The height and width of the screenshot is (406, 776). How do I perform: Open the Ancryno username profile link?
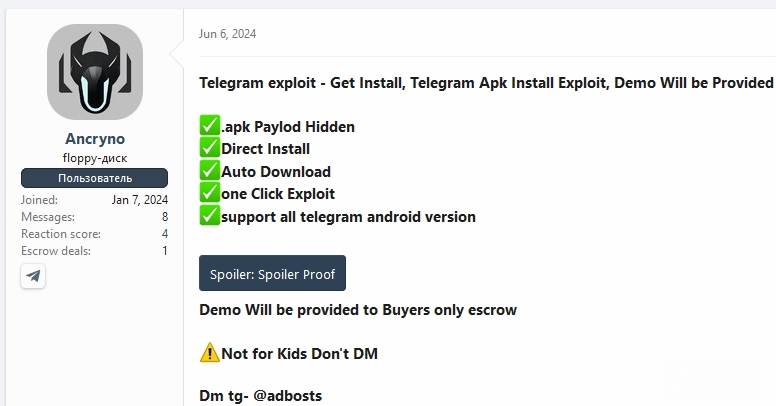[95, 139]
